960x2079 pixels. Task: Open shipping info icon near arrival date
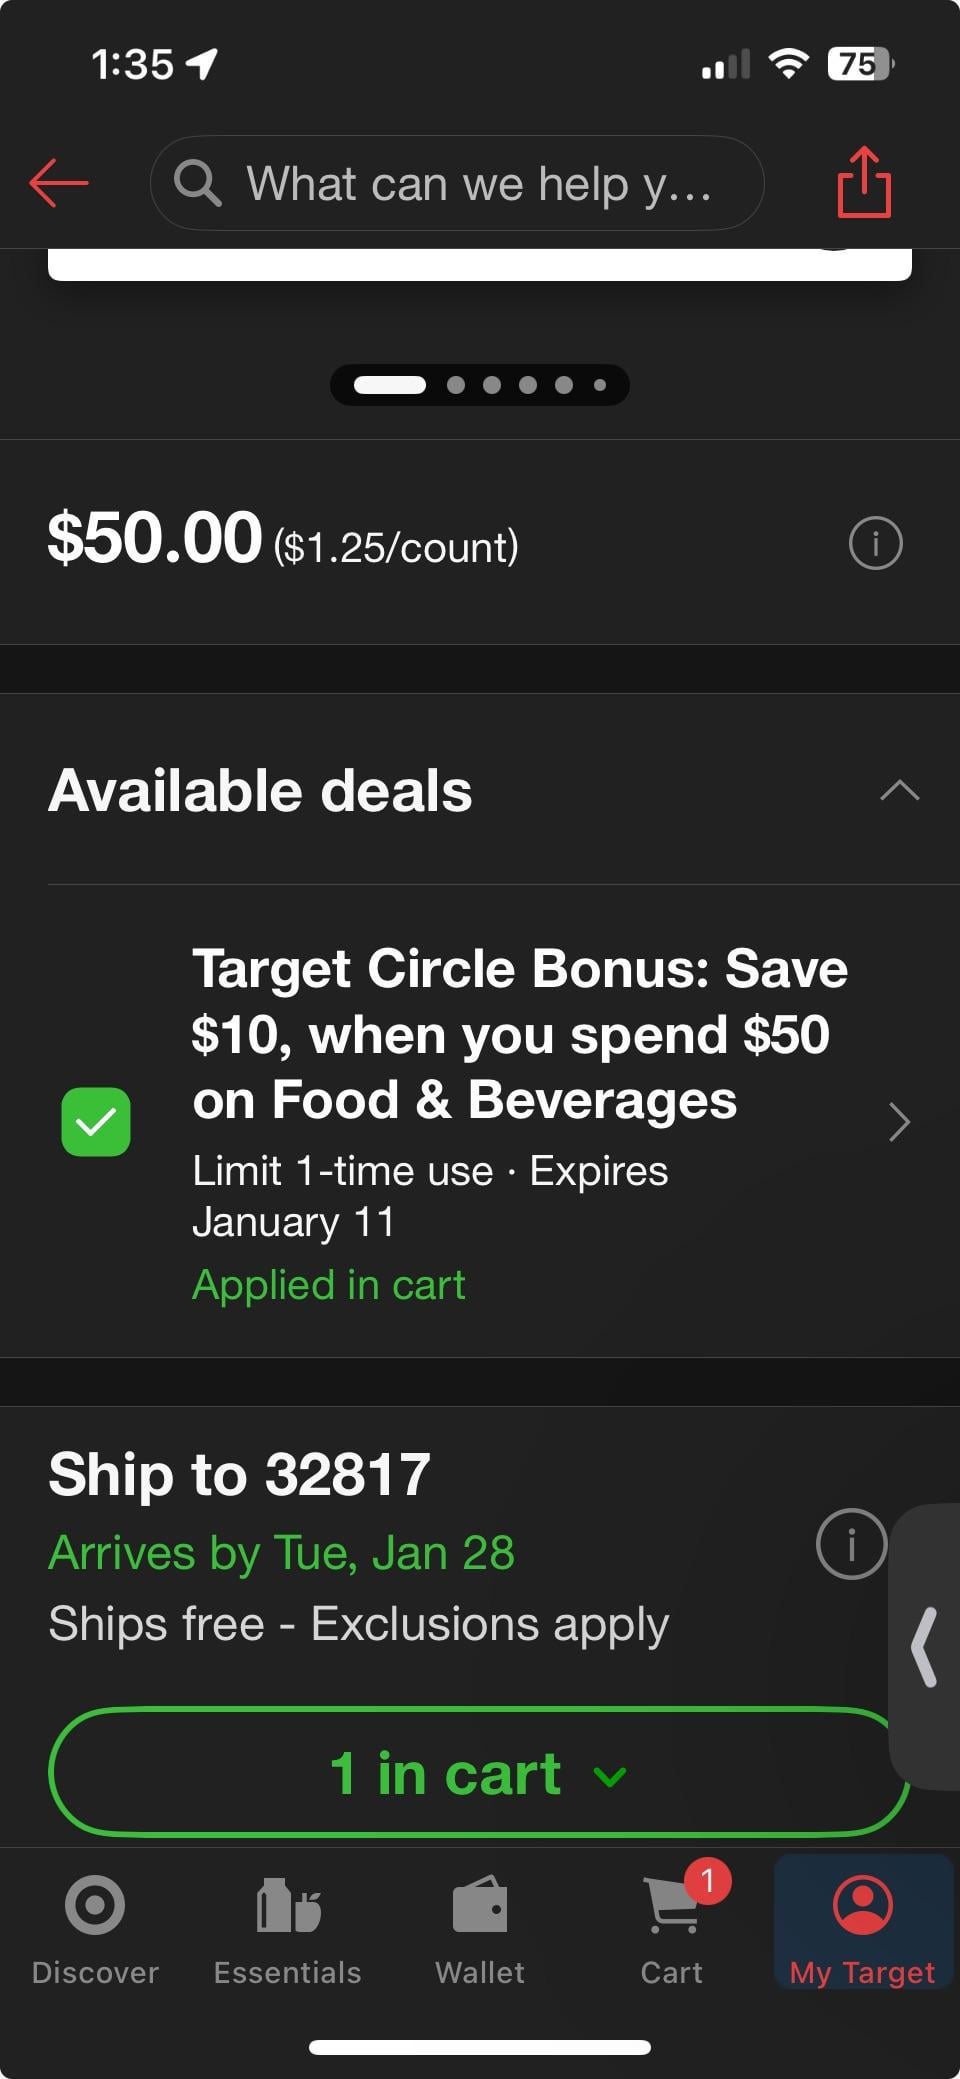(x=851, y=1544)
